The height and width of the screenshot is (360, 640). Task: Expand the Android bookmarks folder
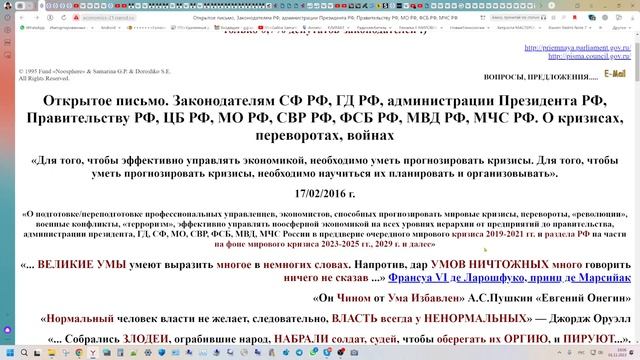[x=111, y=27]
